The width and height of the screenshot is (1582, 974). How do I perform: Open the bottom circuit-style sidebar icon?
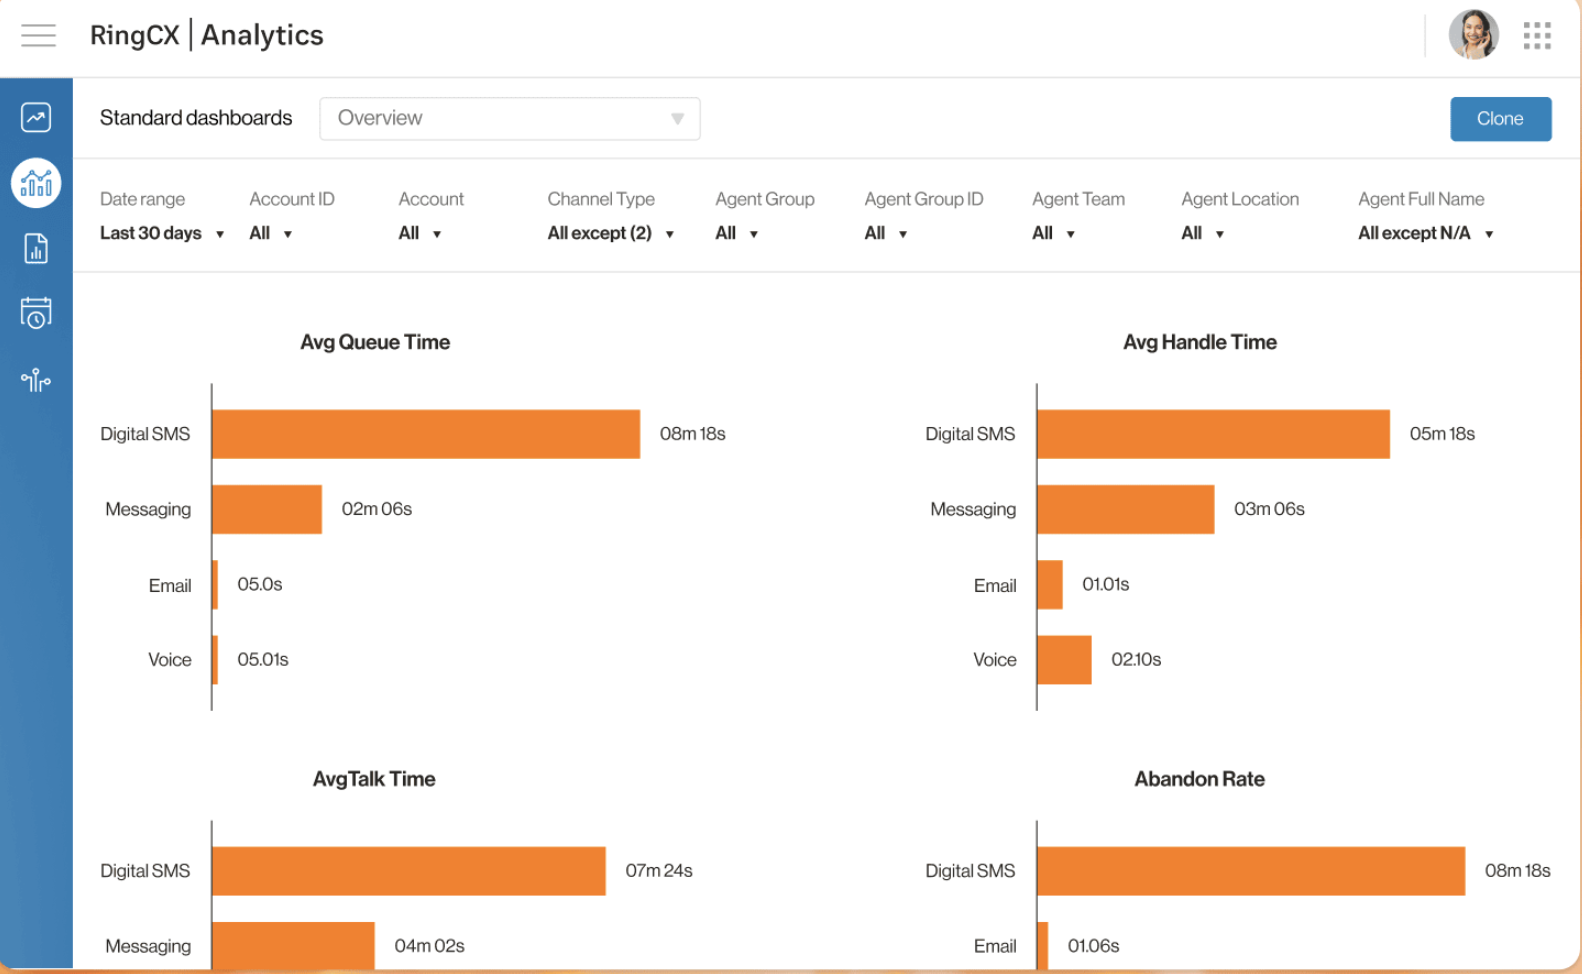36,380
